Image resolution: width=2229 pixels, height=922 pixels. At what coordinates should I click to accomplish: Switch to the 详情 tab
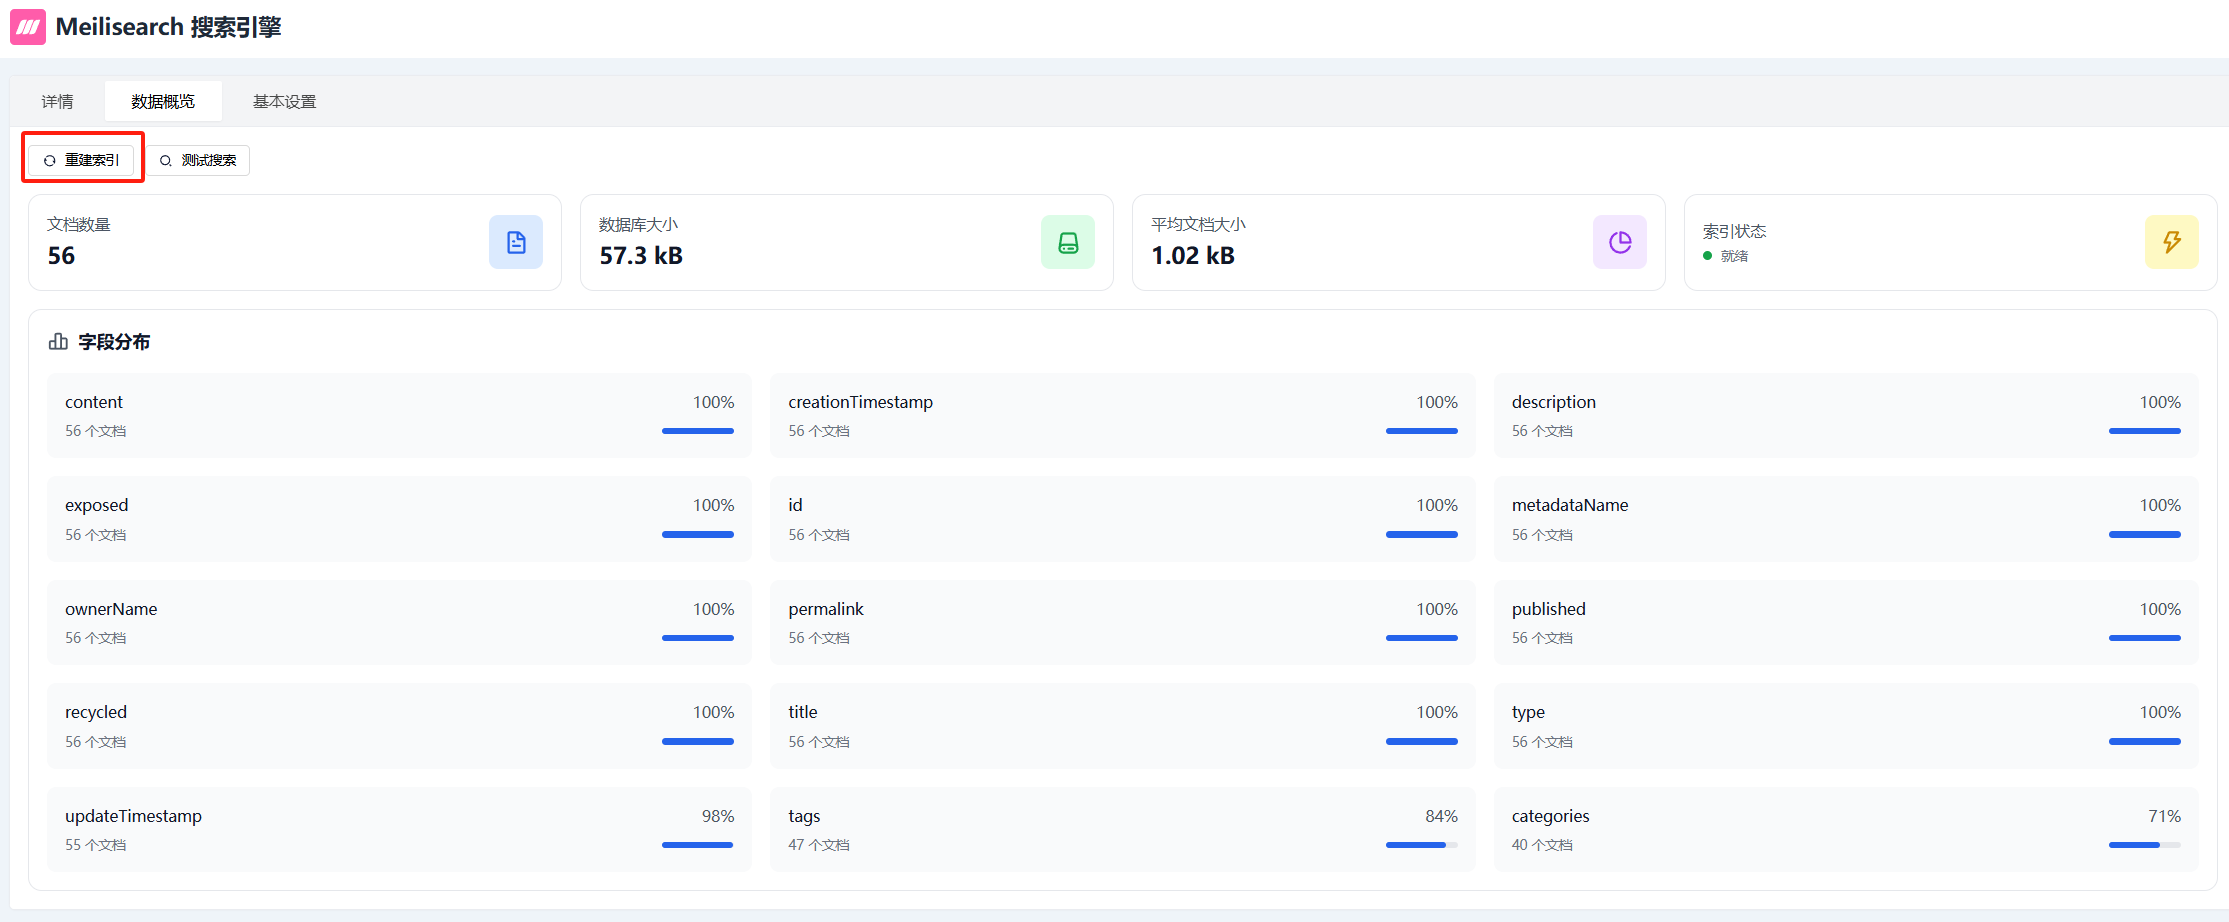pos(57,102)
